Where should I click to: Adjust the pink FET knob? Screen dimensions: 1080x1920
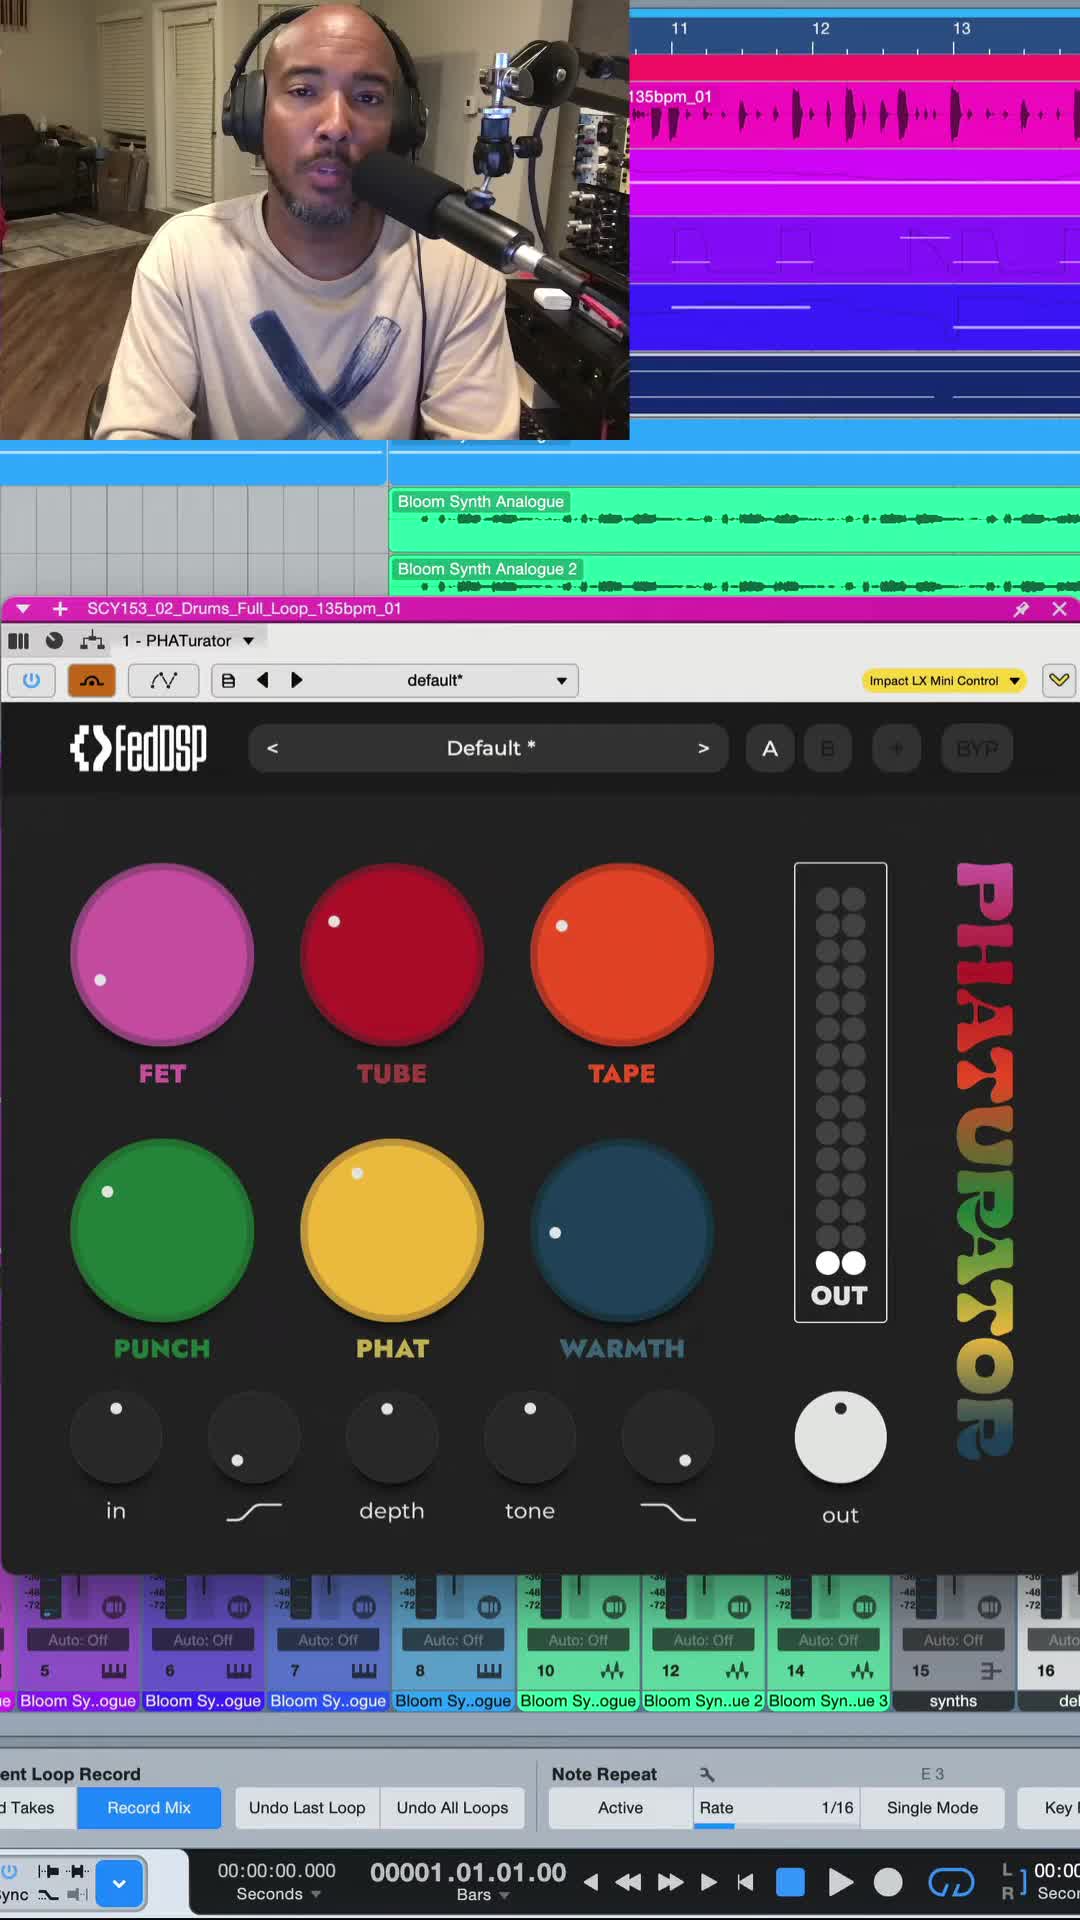coord(162,955)
